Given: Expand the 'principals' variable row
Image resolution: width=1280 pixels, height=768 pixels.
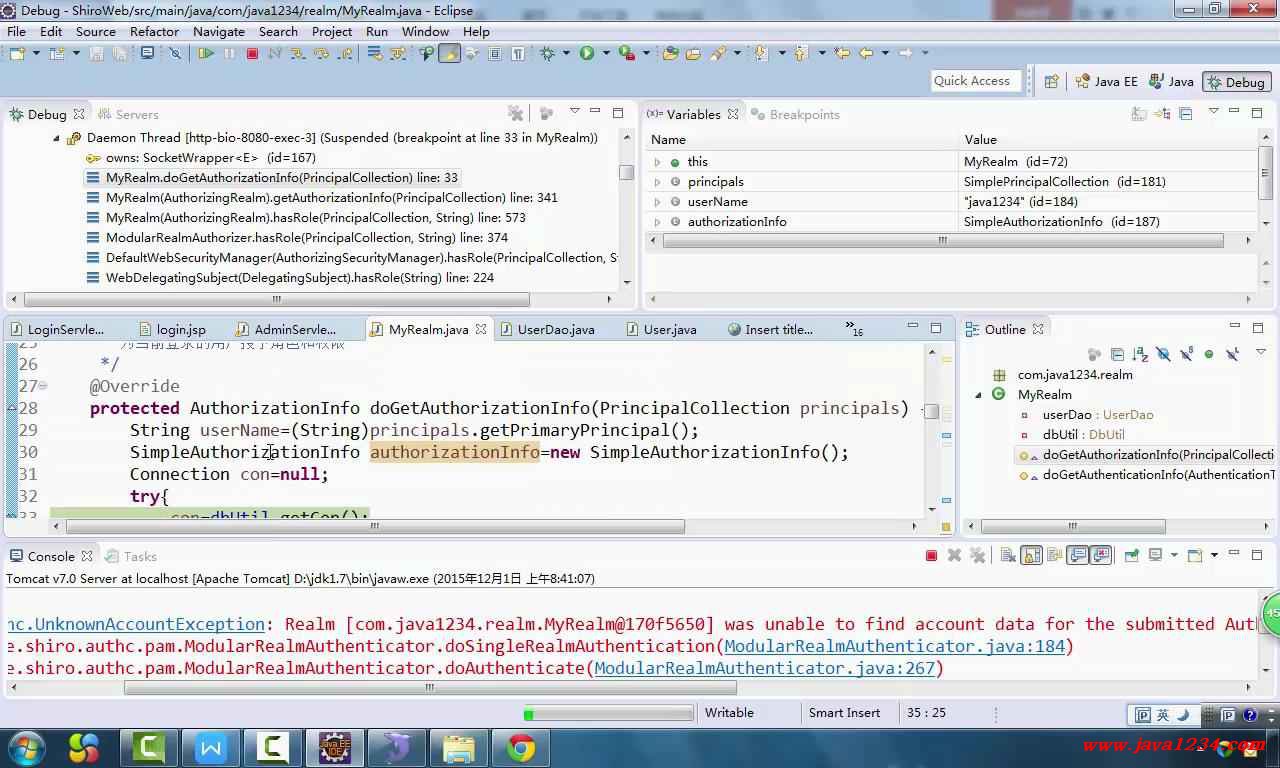Looking at the screenshot, I should [x=657, y=182].
